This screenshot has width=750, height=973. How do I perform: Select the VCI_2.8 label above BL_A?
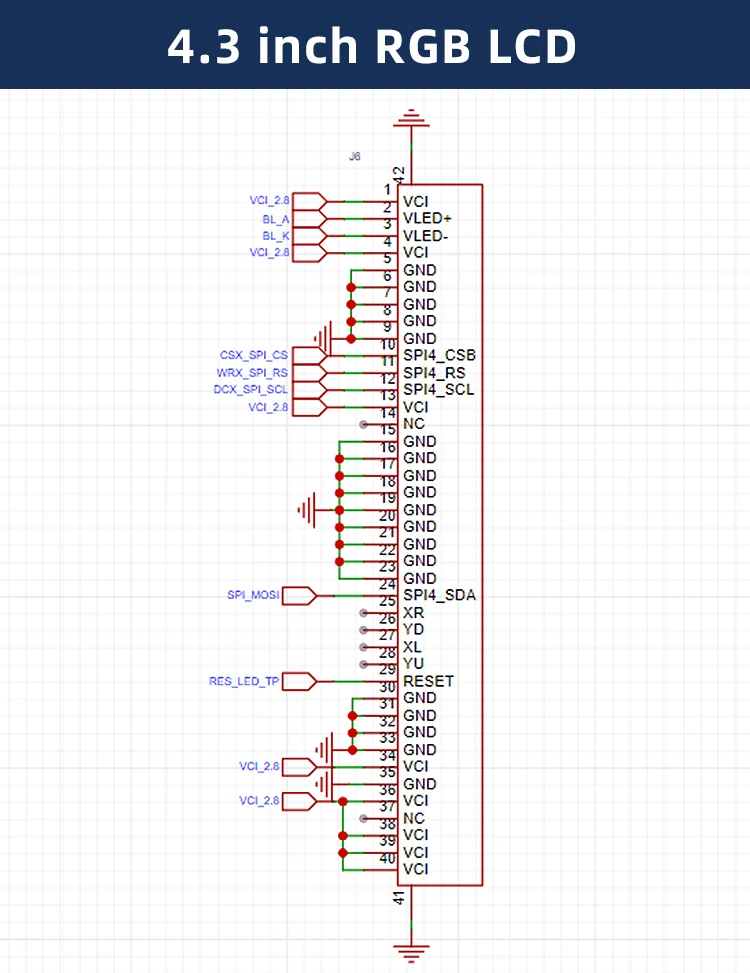coord(269,200)
